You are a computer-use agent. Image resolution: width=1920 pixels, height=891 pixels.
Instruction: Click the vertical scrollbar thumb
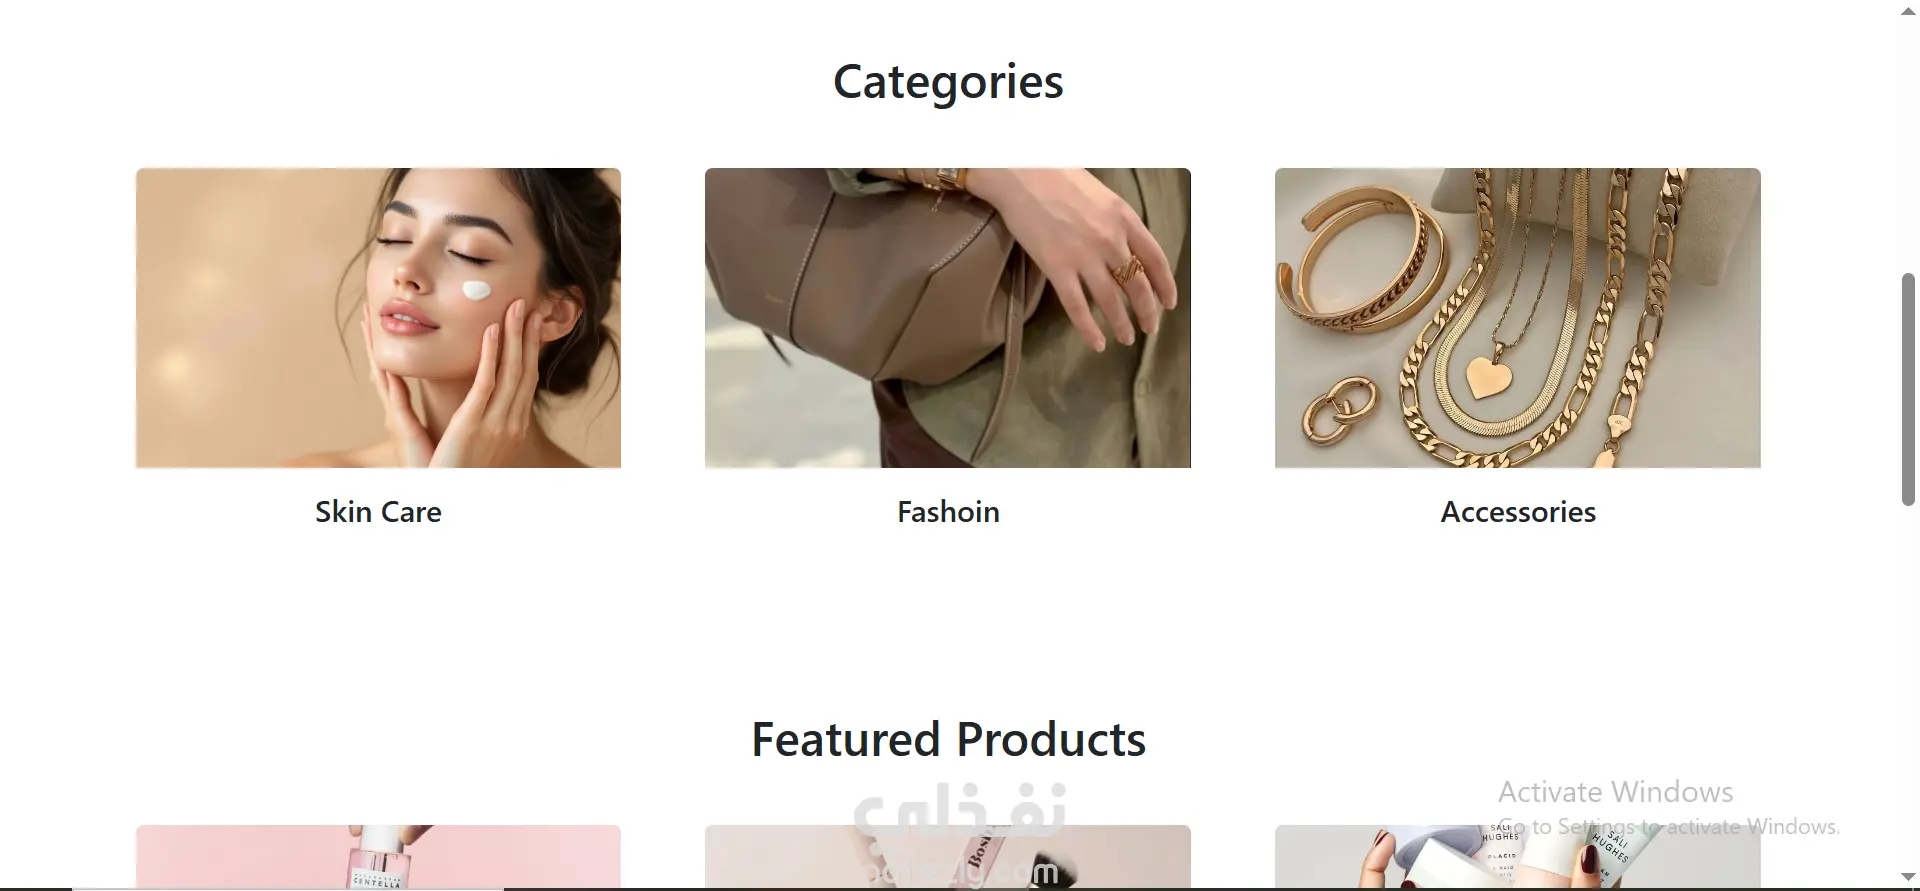tap(1908, 389)
